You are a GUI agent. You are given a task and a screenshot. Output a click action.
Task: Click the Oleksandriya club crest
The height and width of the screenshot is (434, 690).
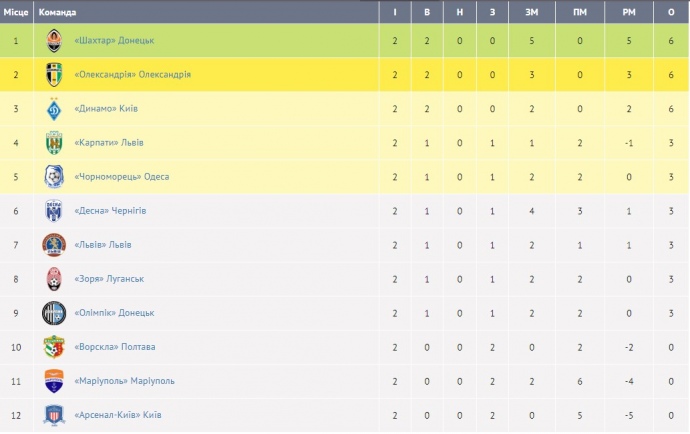tap(53, 74)
